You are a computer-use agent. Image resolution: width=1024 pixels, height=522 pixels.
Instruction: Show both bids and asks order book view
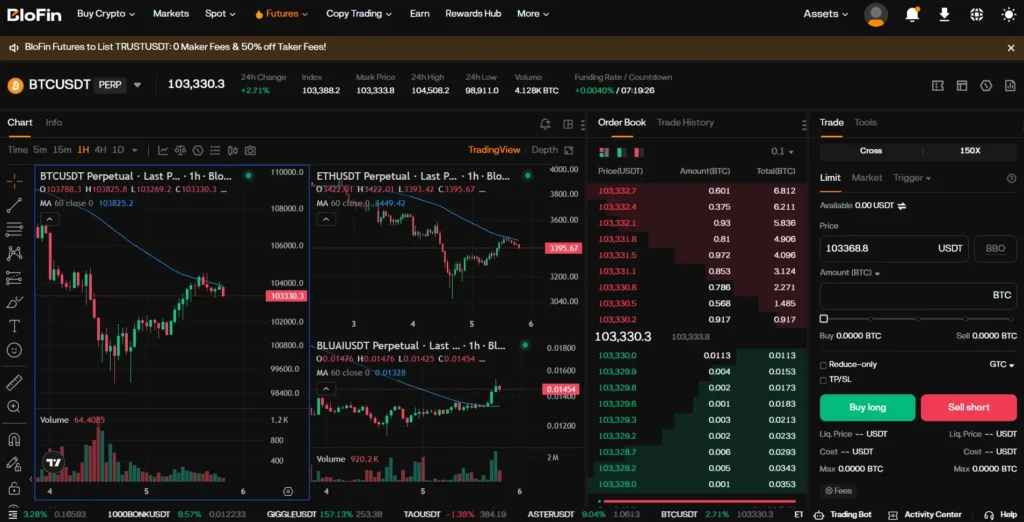604,152
